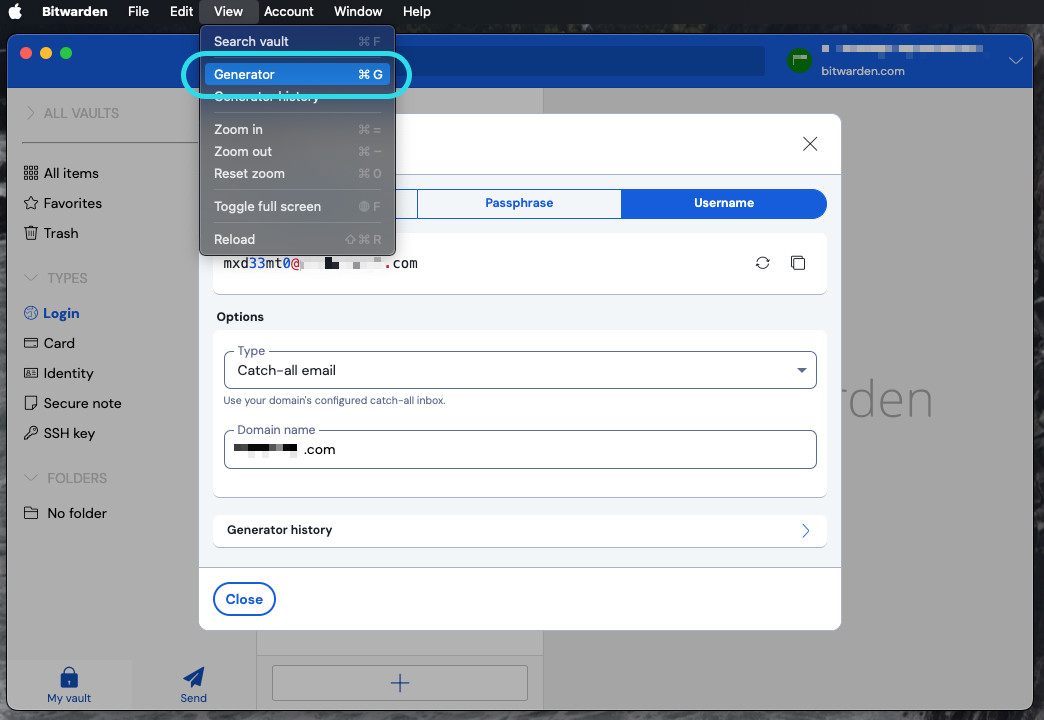This screenshot has width=1044, height=720.
Task: Select Secure note in sidebar
Action: point(82,403)
